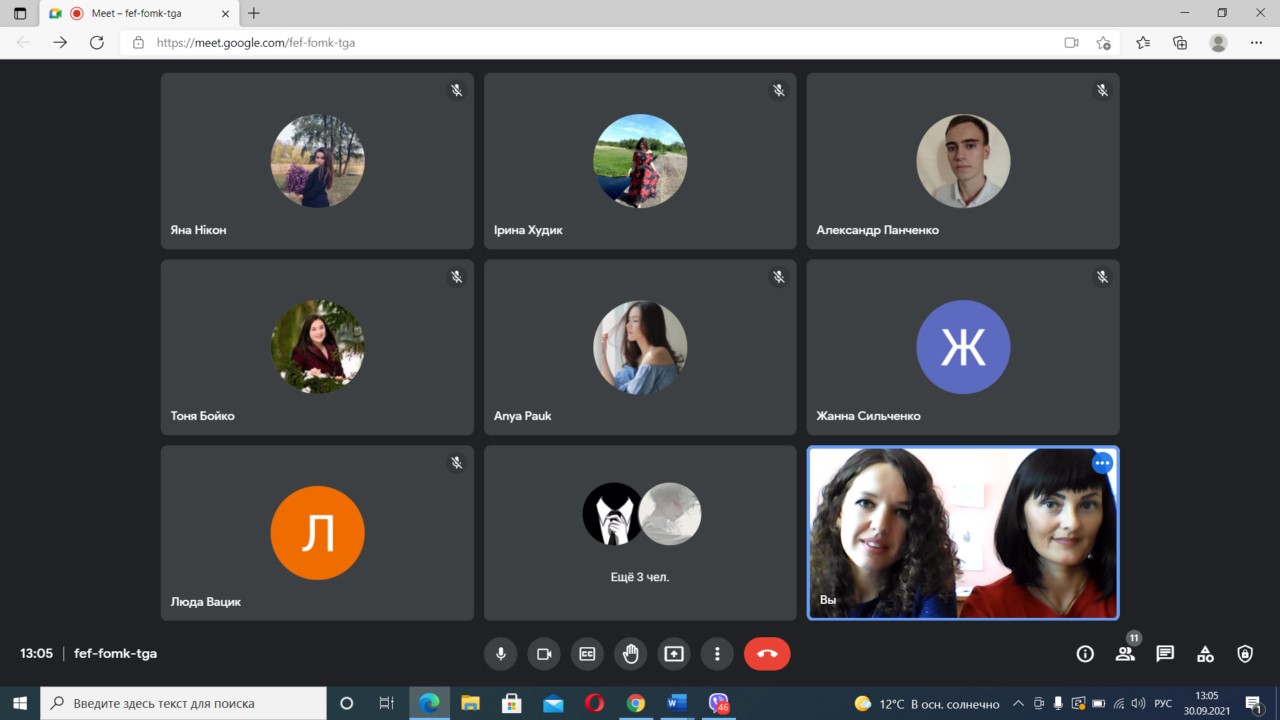Open options on your own video tile
The width and height of the screenshot is (1280, 720).
[1102, 463]
